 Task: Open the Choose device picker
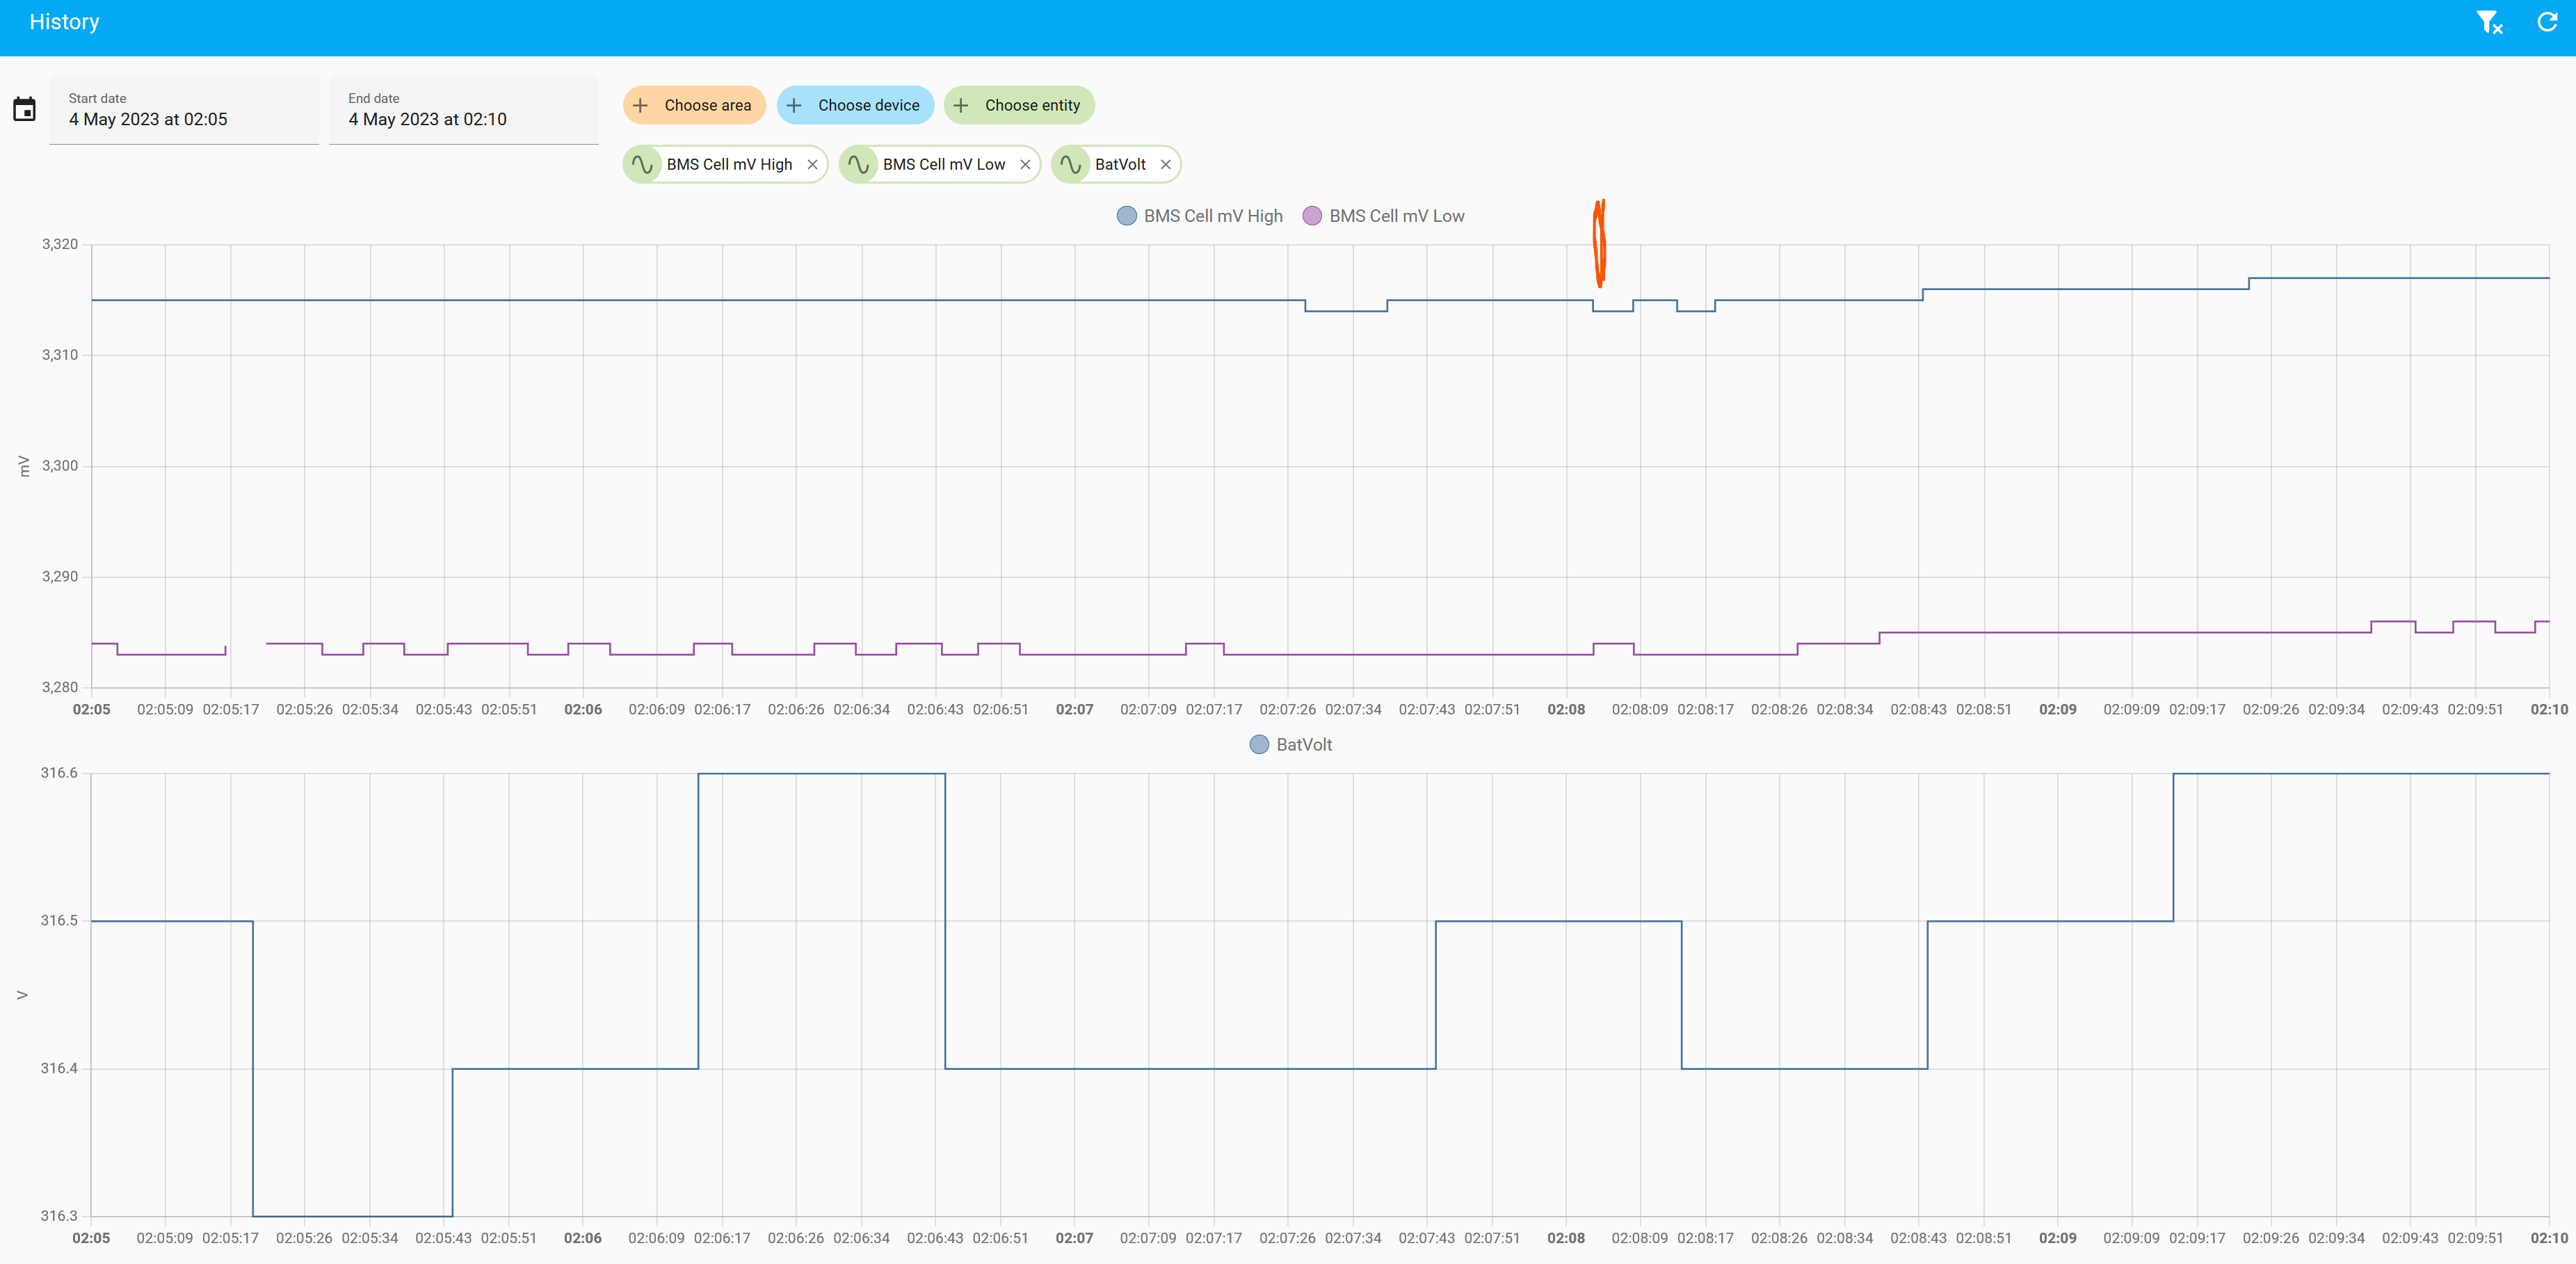(x=855, y=105)
